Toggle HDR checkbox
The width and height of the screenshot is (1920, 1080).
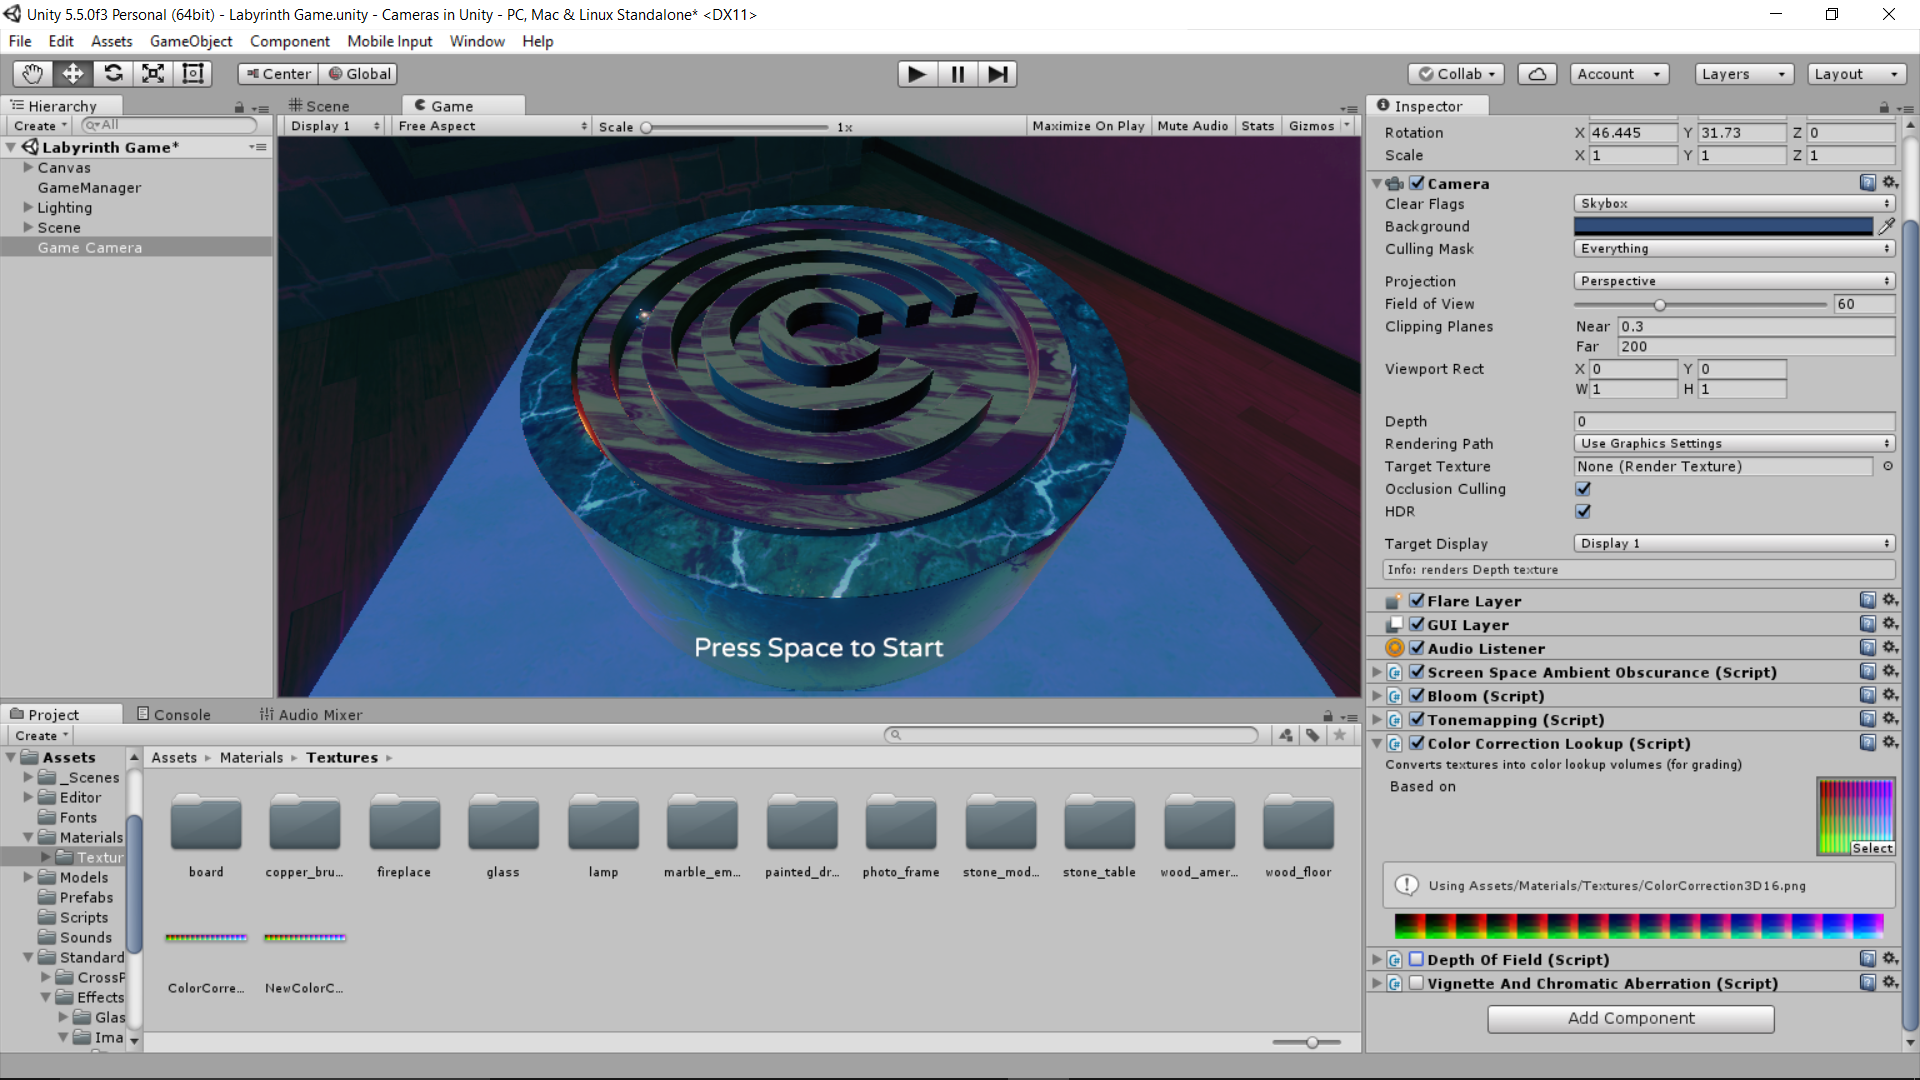click(1583, 511)
